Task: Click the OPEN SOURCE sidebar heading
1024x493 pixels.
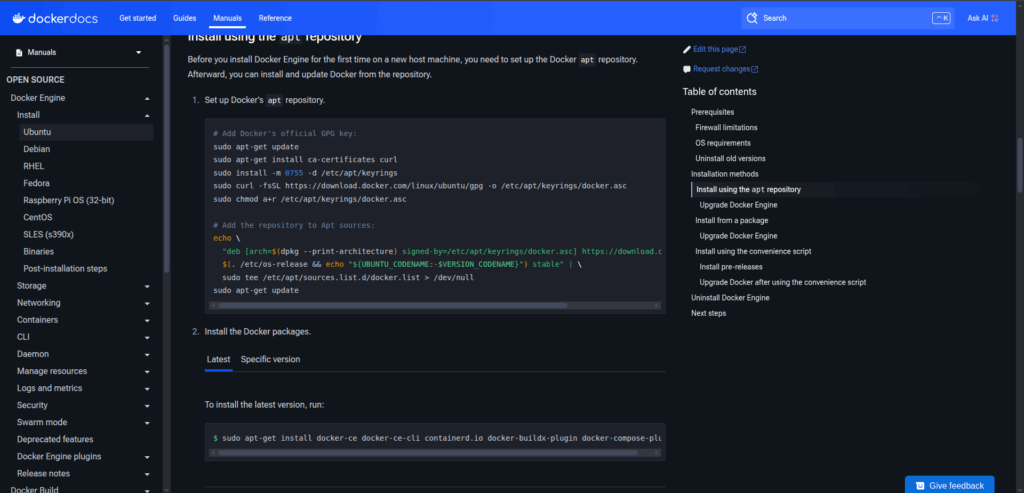Action: pyautogui.click(x=35, y=80)
